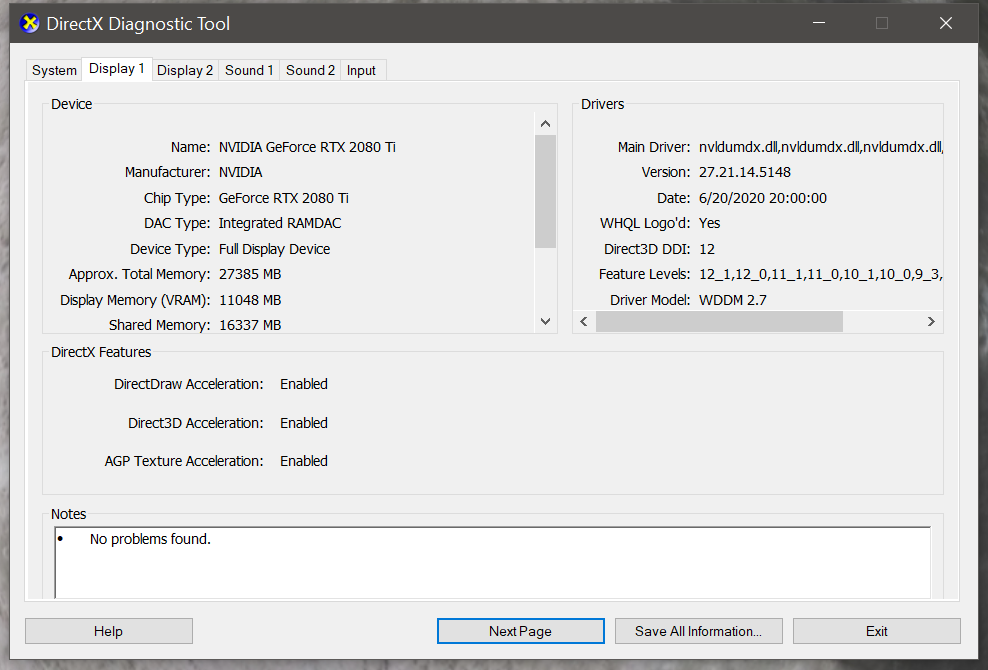This screenshot has width=988, height=670.
Task: Click the WHQL Logo'd value 'Yes'
Action: pyautogui.click(x=709, y=223)
